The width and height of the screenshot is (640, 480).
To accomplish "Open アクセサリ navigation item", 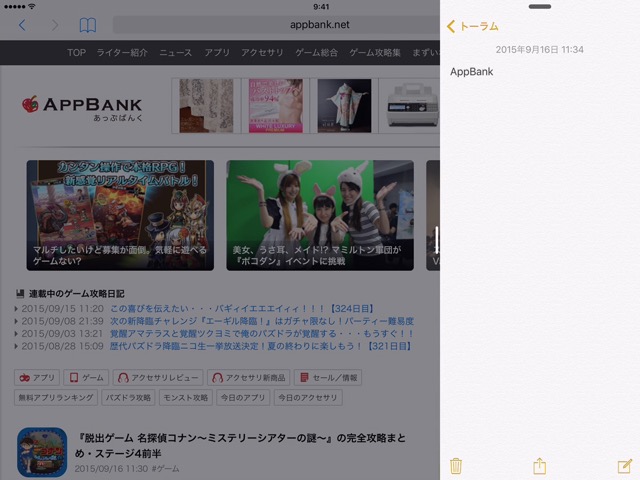I will click(x=262, y=53).
